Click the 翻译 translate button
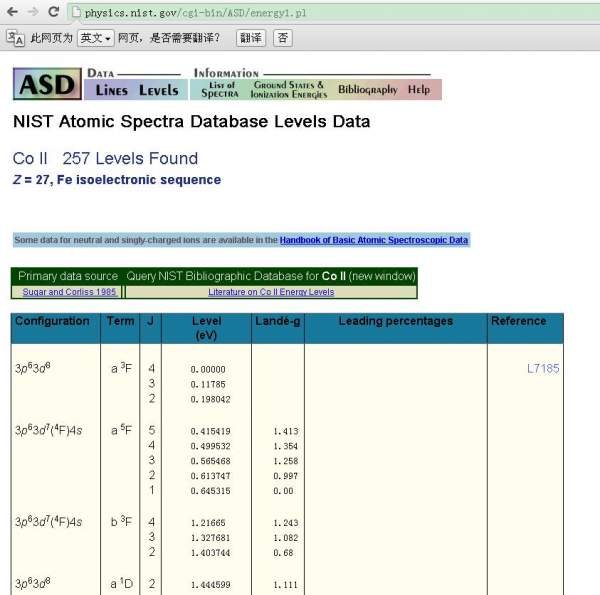The width and height of the screenshot is (600, 595). coord(251,38)
